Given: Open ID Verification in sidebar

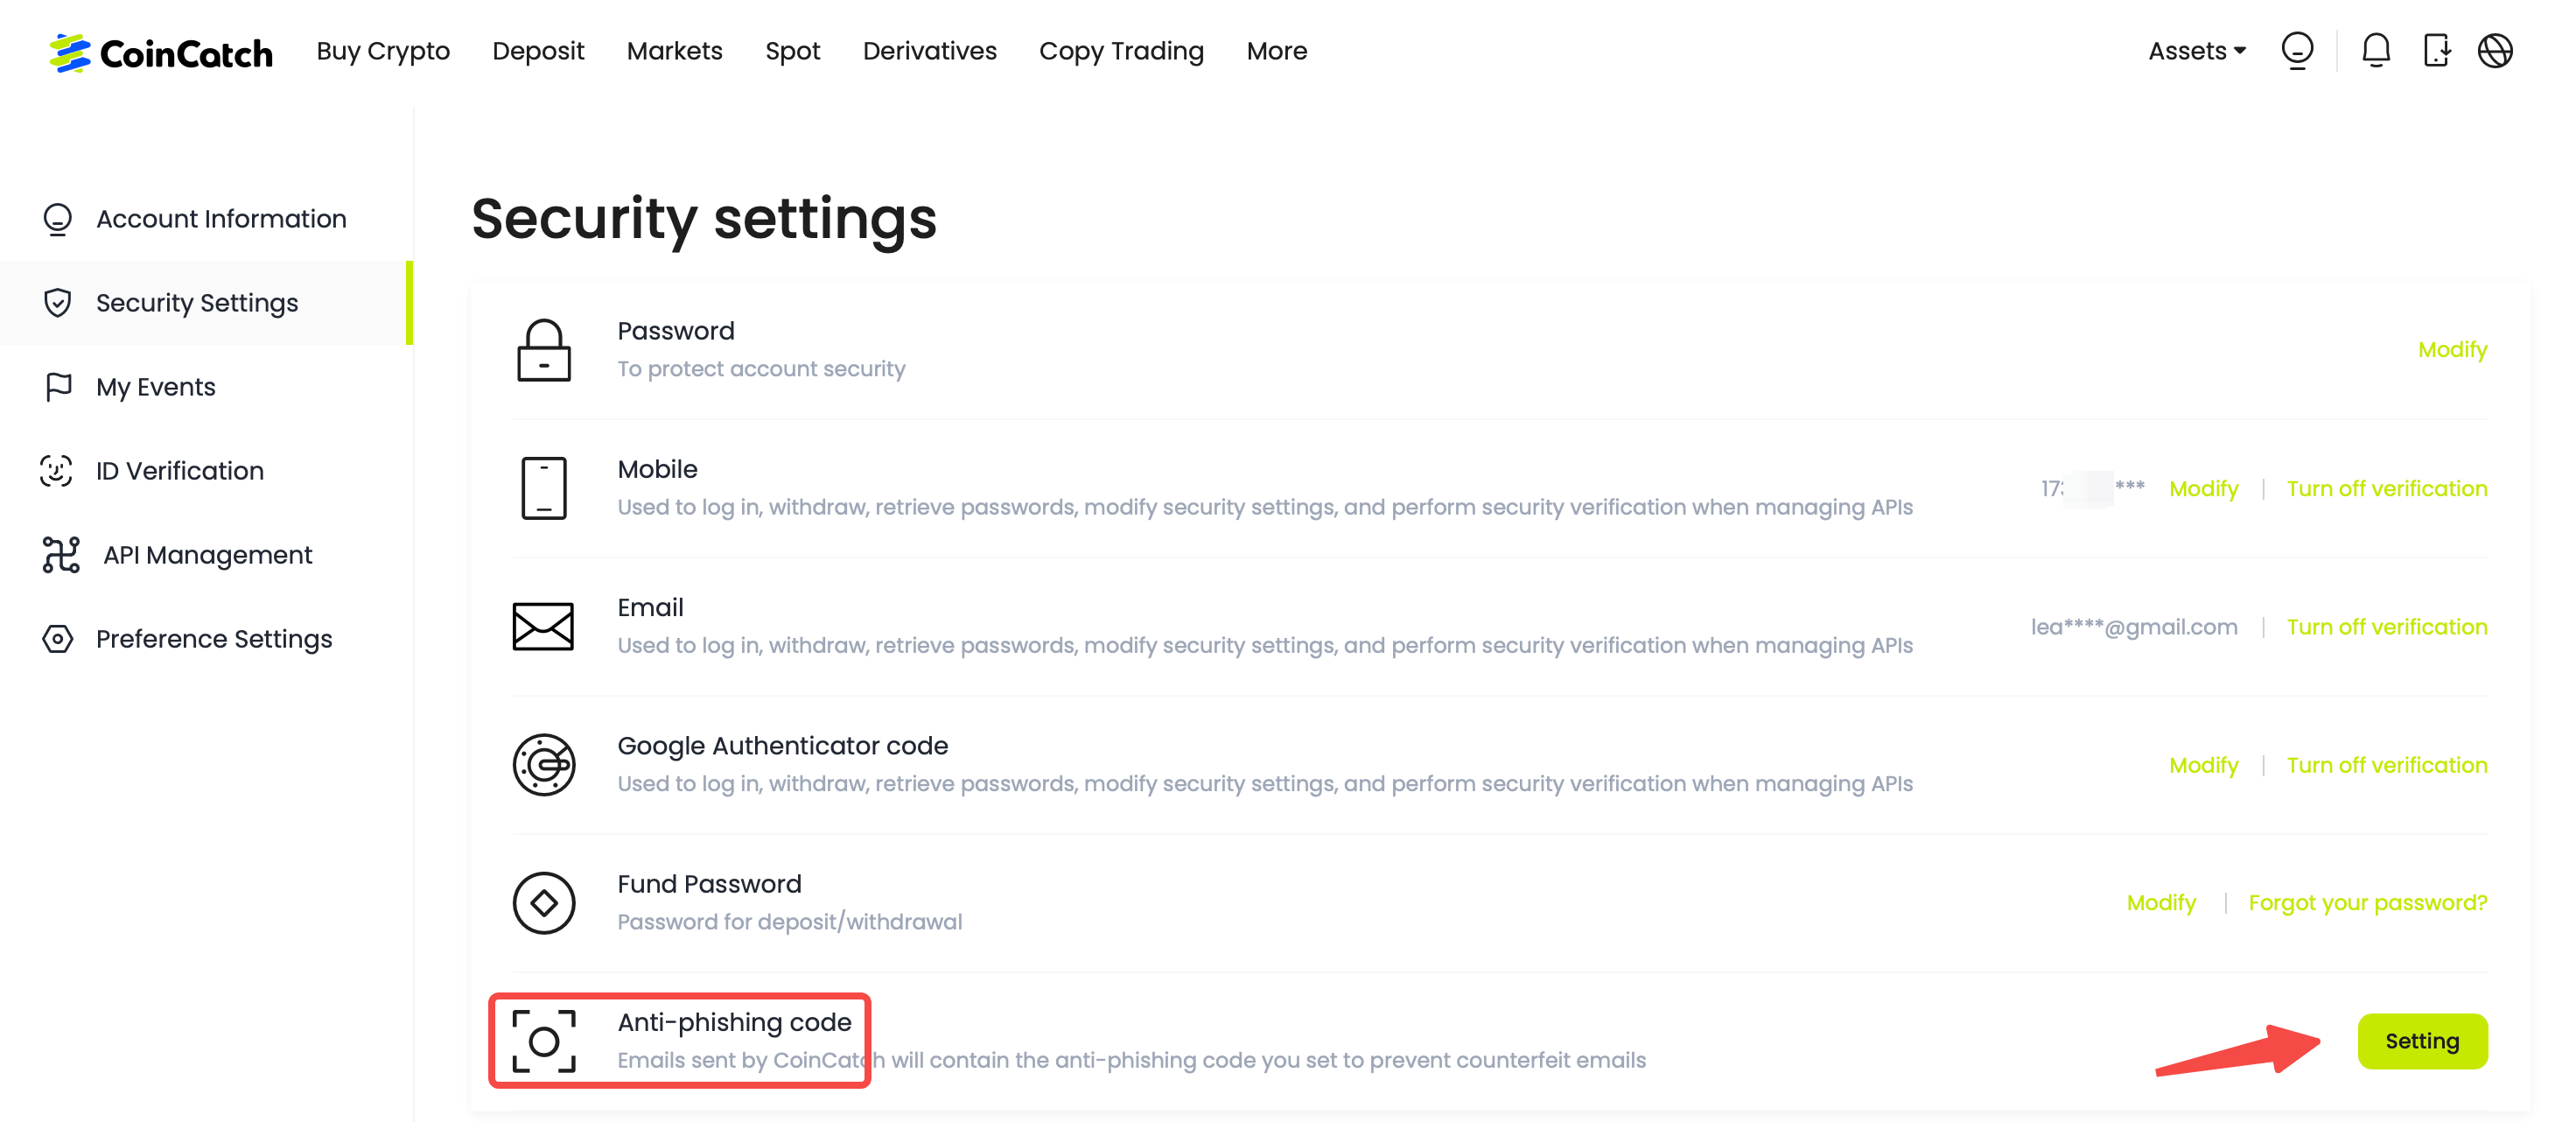Looking at the screenshot, I should (x=206, y=471).
